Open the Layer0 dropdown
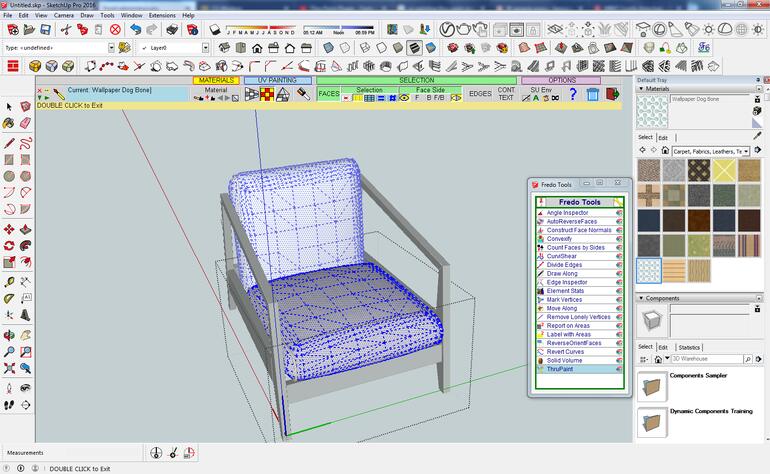770x474 pixels. tap(205, 48)
